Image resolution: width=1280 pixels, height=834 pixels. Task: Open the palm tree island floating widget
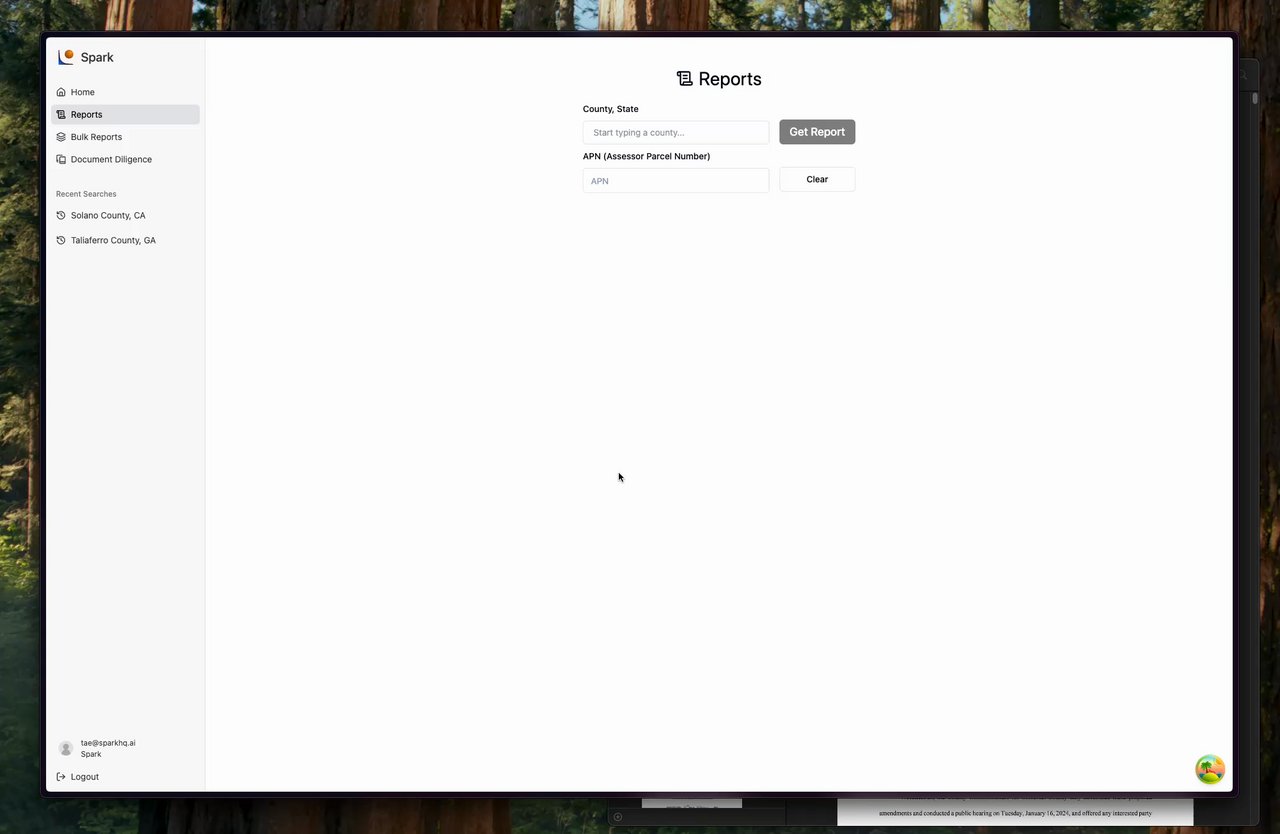pyautogui.click(x=1210, y=769)
